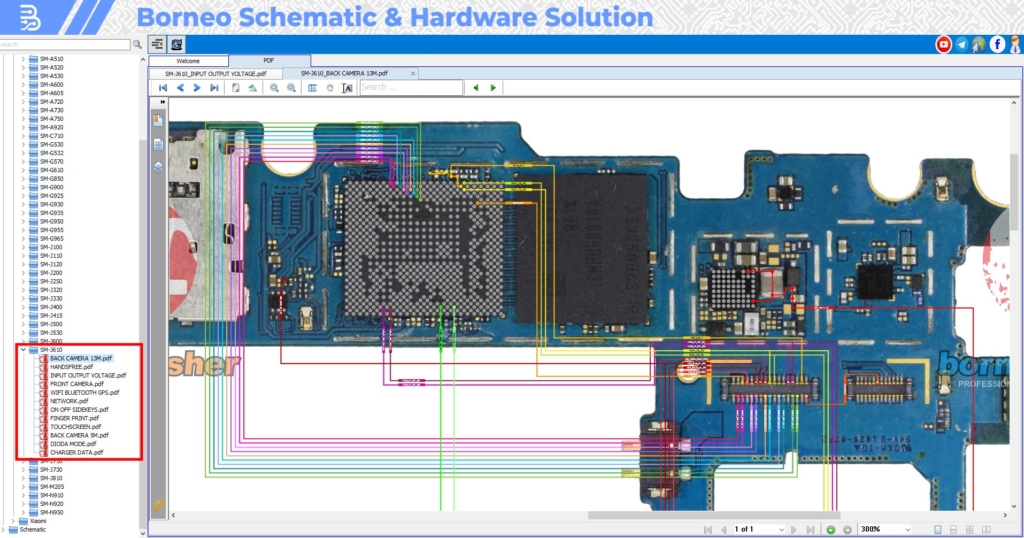Open the YouTube icon in header
The height and width of the screenshot is (538, 1024).
tap(943, 44)
